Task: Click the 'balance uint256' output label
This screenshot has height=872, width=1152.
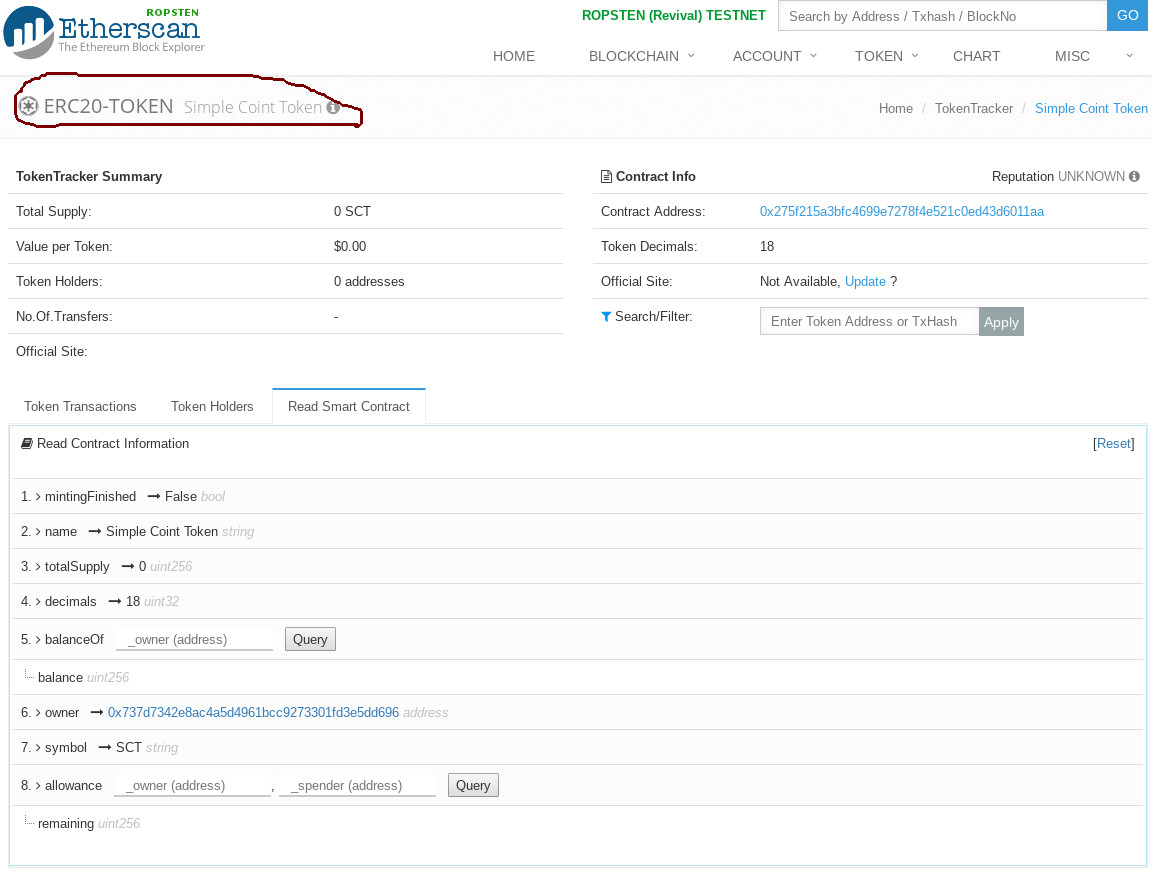Action: [x=83, y=677]
